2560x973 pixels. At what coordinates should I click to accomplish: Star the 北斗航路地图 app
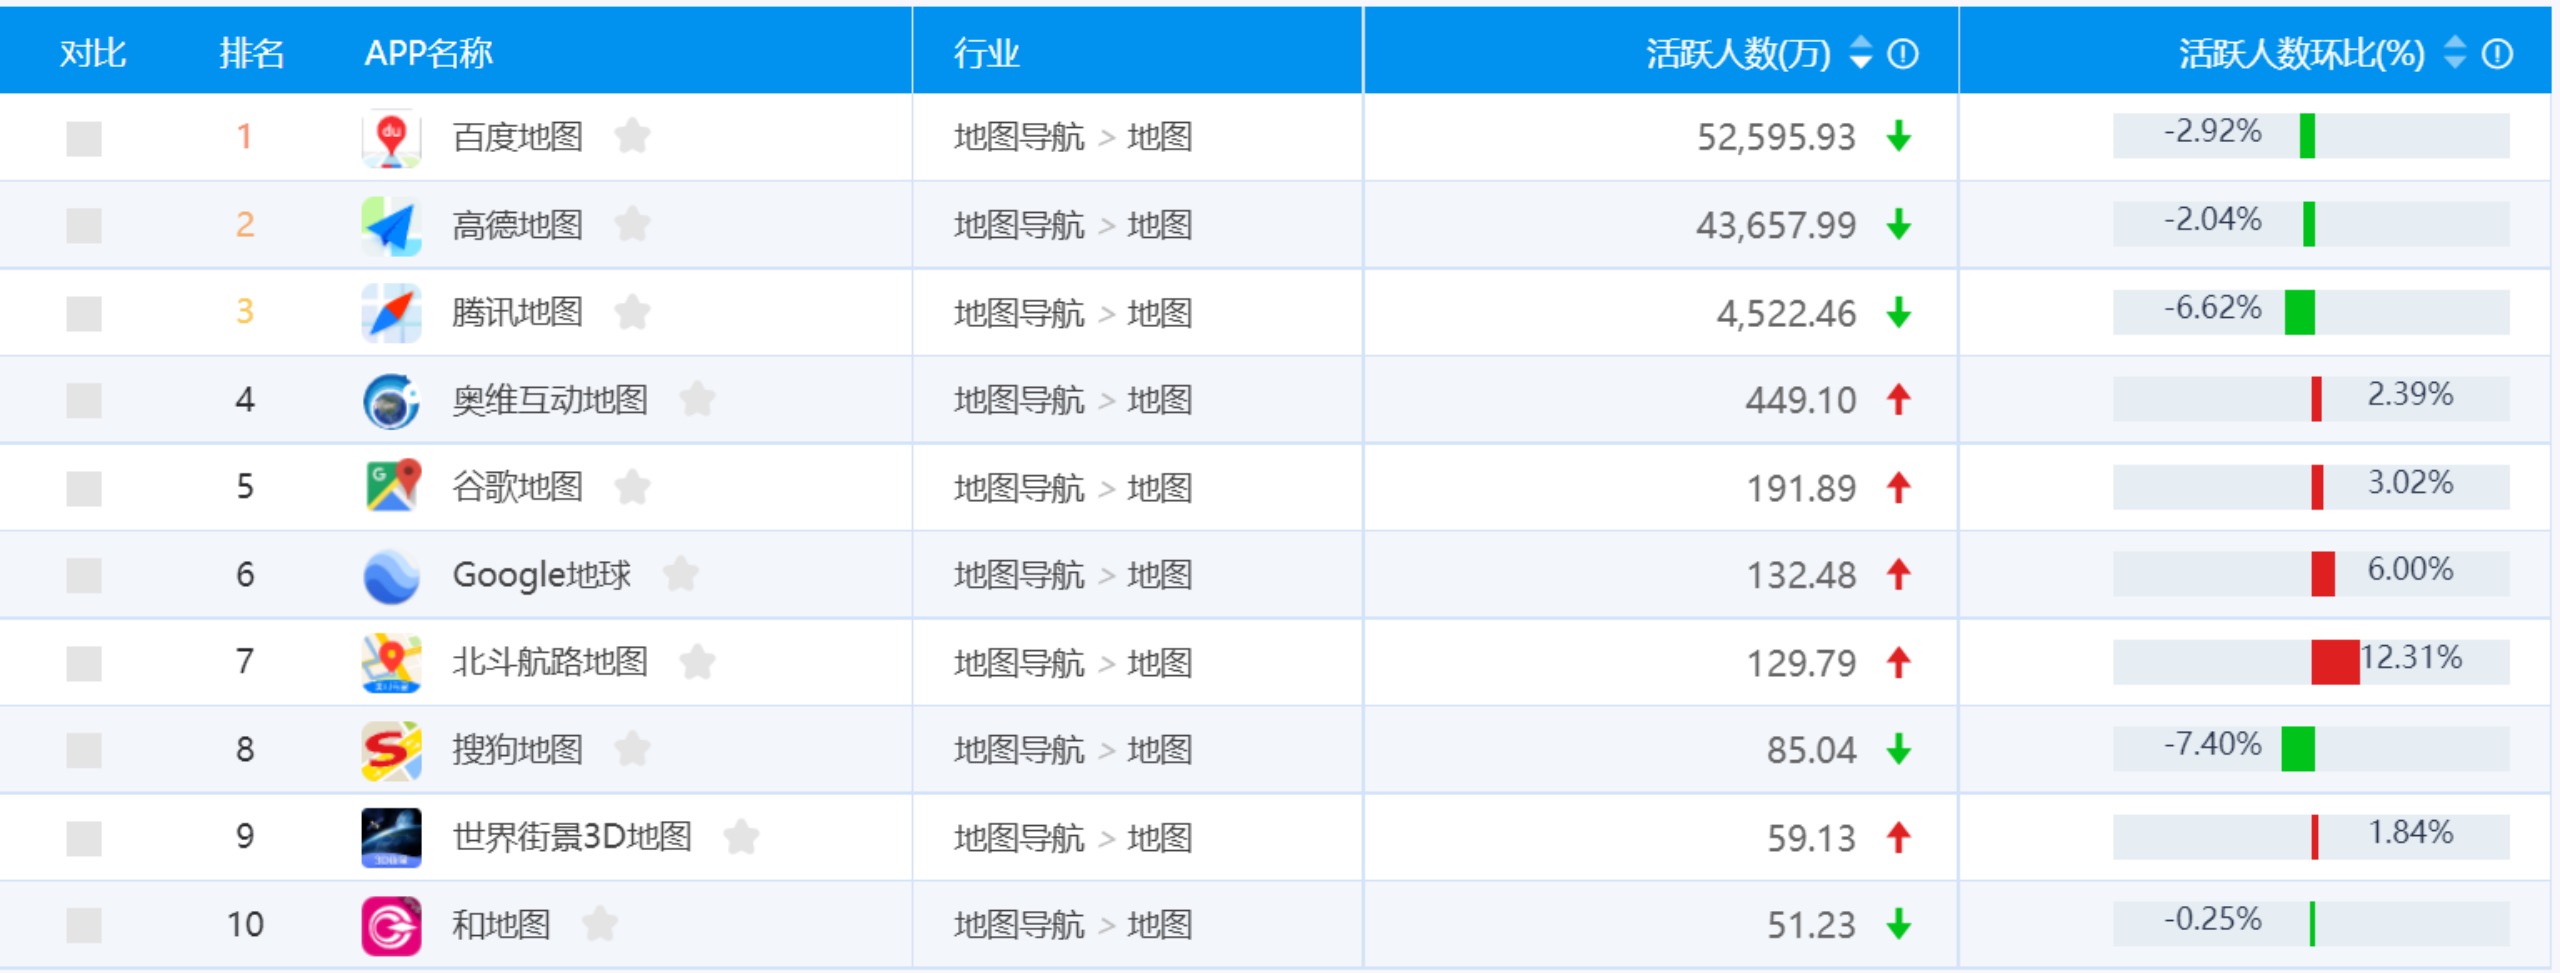(x=697, y=662)
